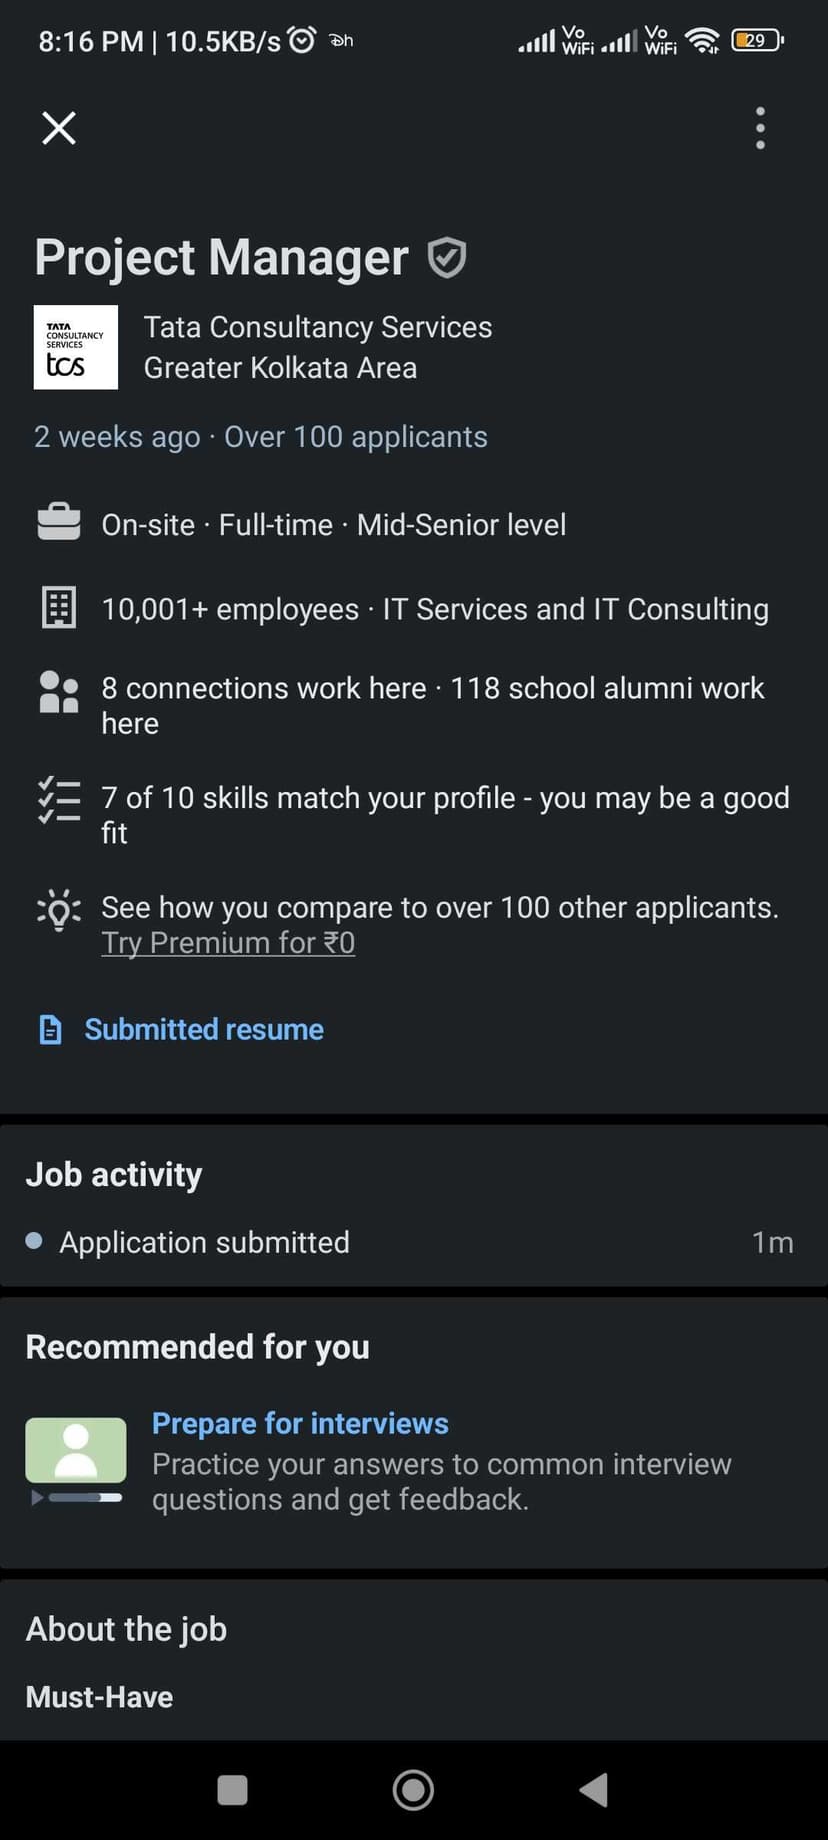Viewport: 828px width, 1840px height.
Task: Tap the building company size icon
Action: click(x=59, y=608)
